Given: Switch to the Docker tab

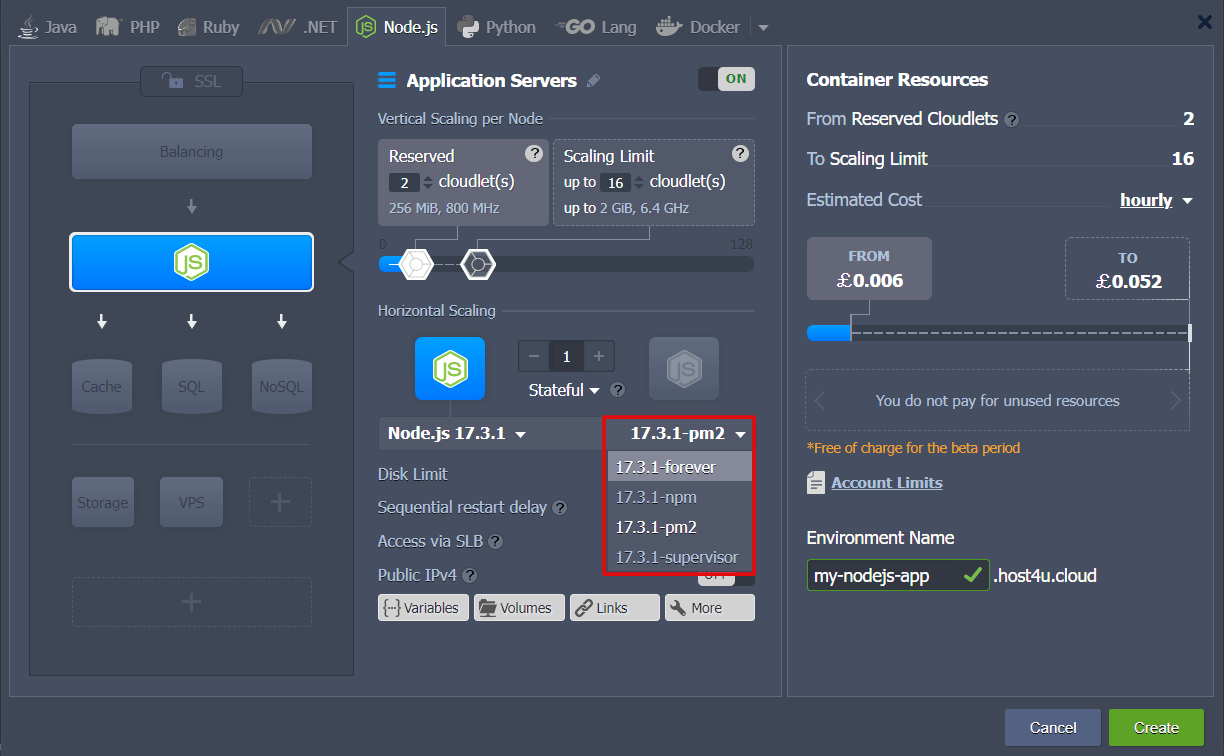Looking at the screenshot, I should 698,26.
